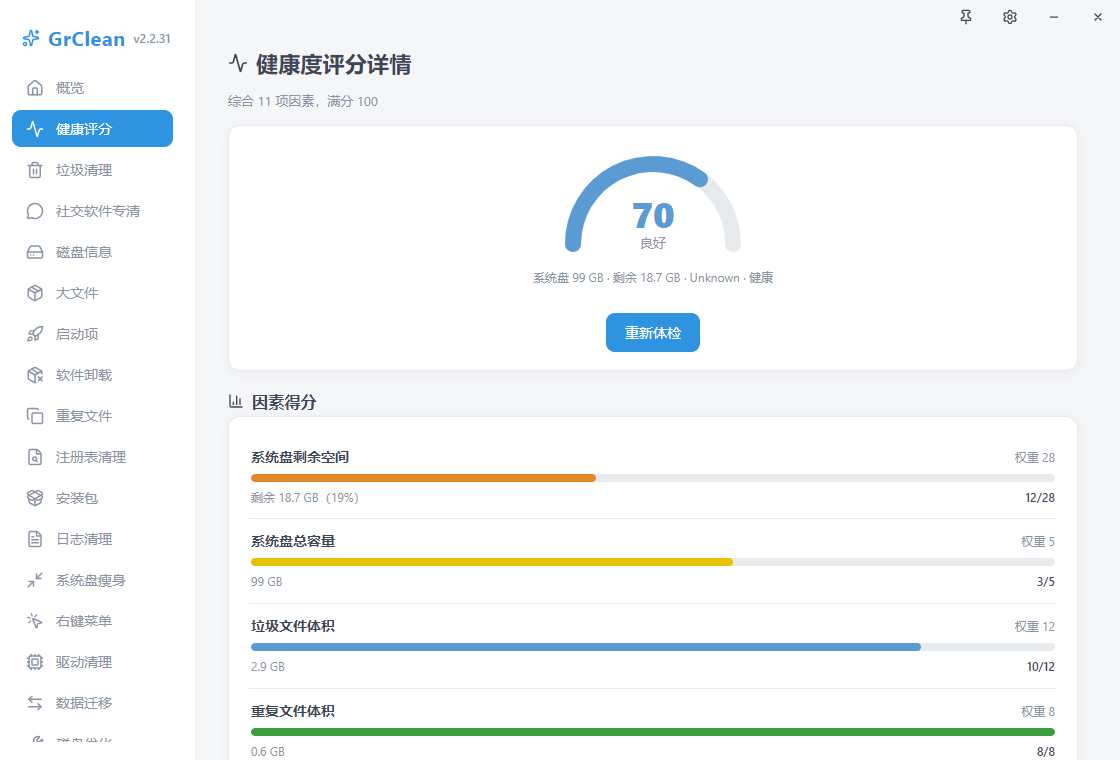The image size is (1120, 760).
Task: Click the health score gauge showing 70
Action: coord(652,204)
